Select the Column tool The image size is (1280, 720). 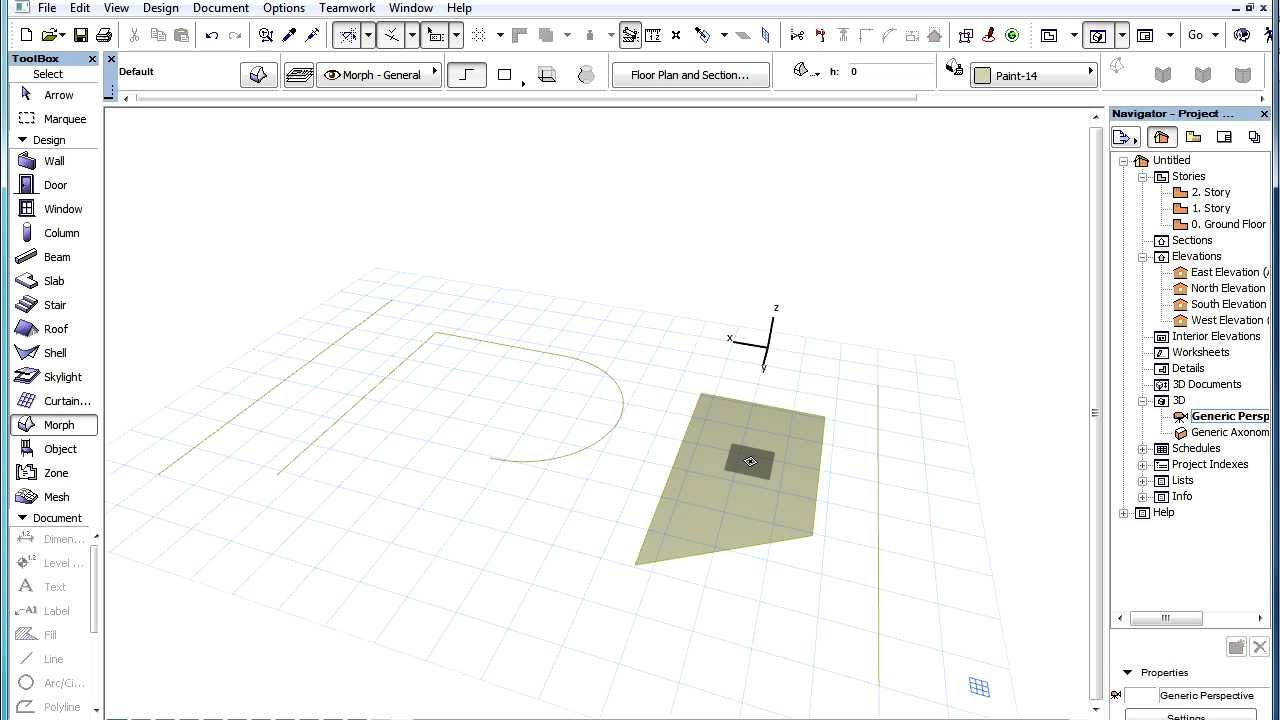click(55, 233)
